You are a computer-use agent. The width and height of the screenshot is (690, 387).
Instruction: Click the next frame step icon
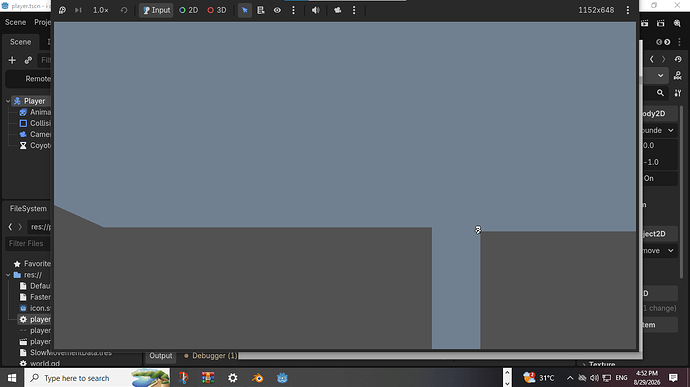point(78,10)
